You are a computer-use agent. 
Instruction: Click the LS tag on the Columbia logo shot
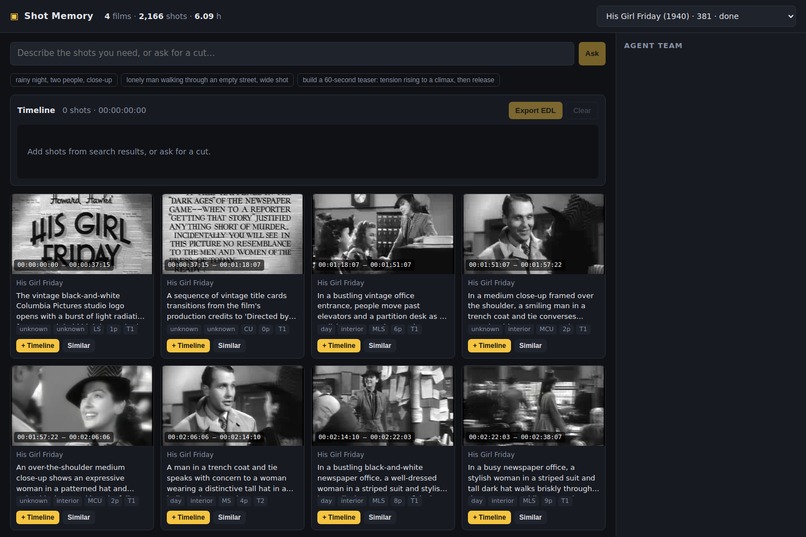pyautogui.click(x=97, y=329)
